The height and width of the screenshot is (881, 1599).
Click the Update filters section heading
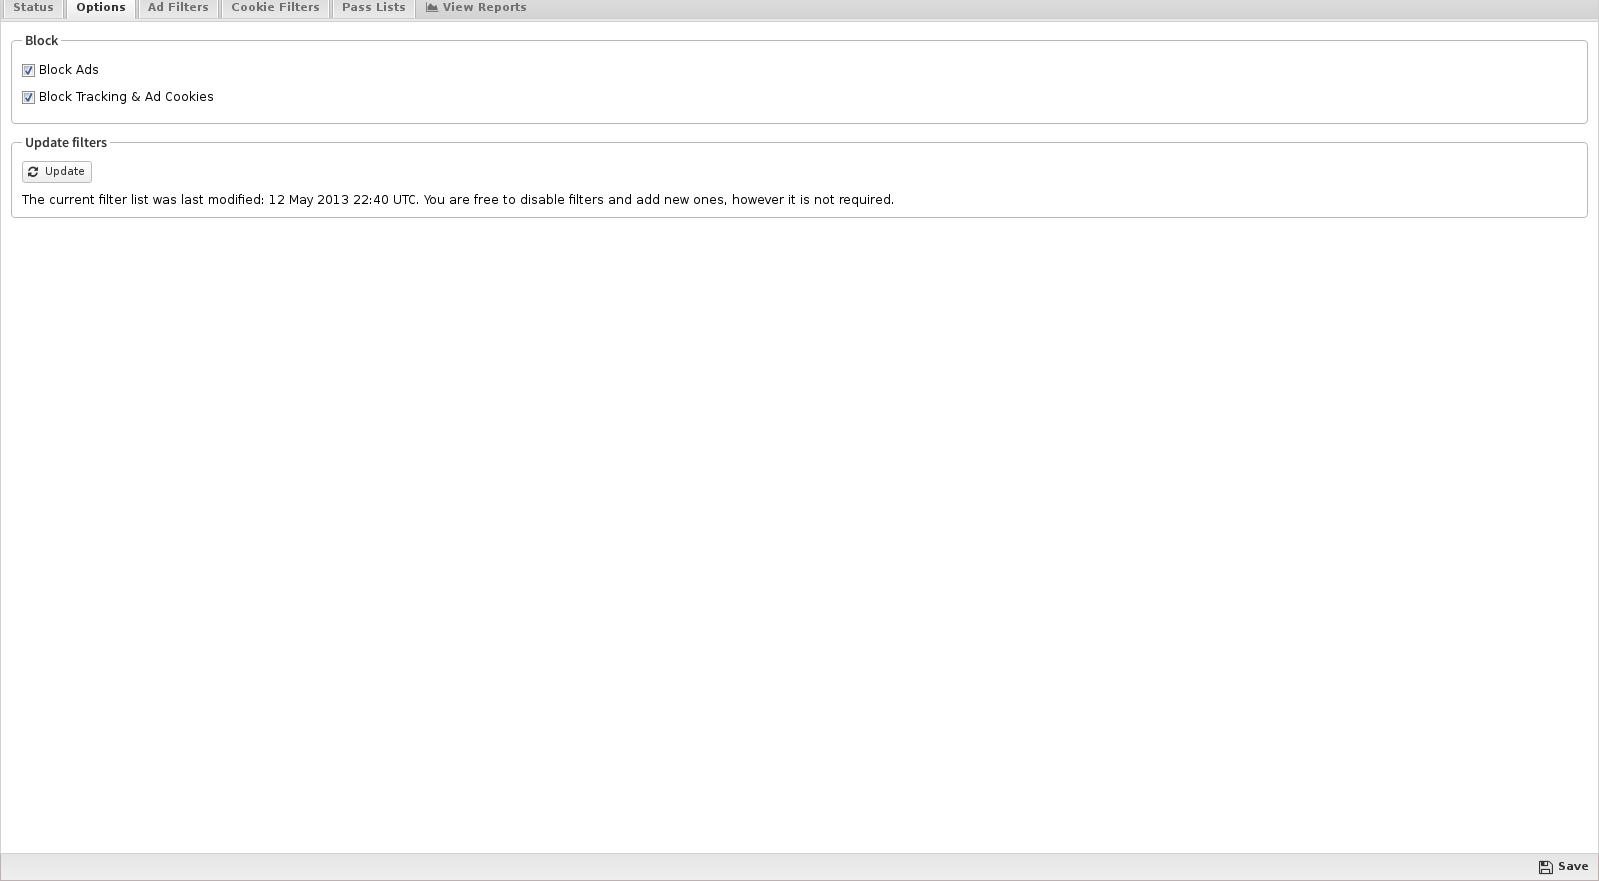[66, 143]
